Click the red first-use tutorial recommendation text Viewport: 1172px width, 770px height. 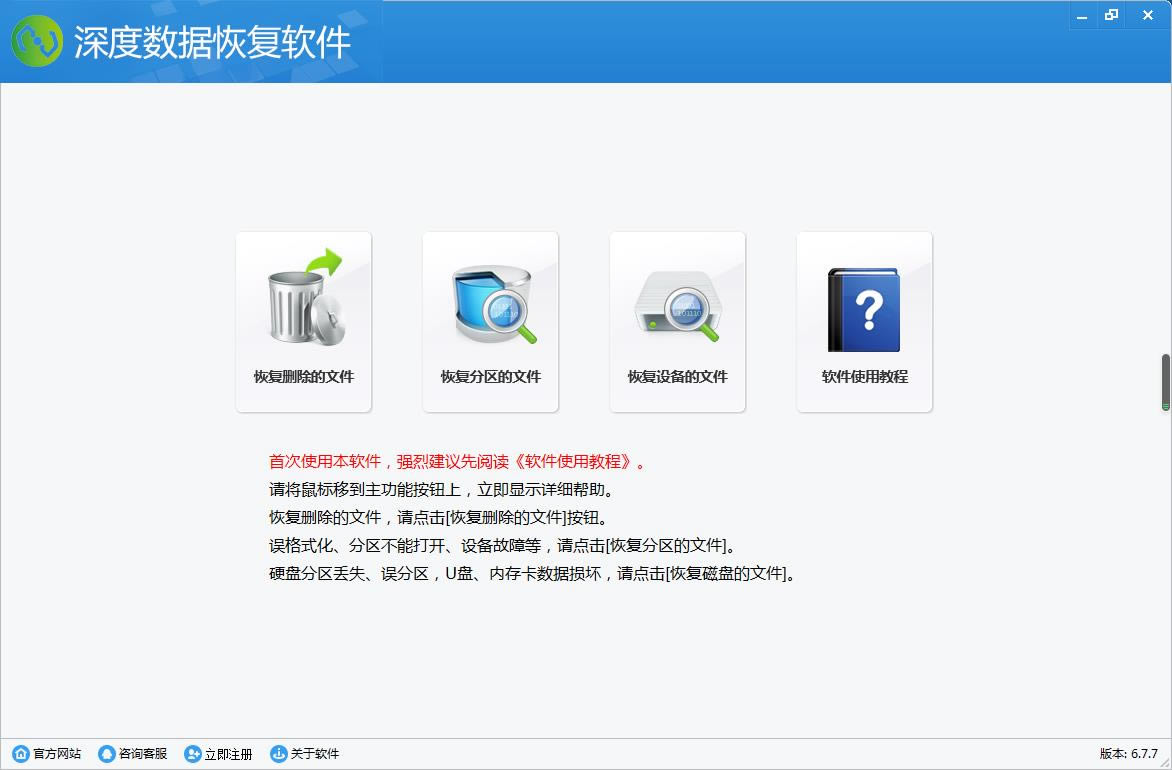[457, 462]
